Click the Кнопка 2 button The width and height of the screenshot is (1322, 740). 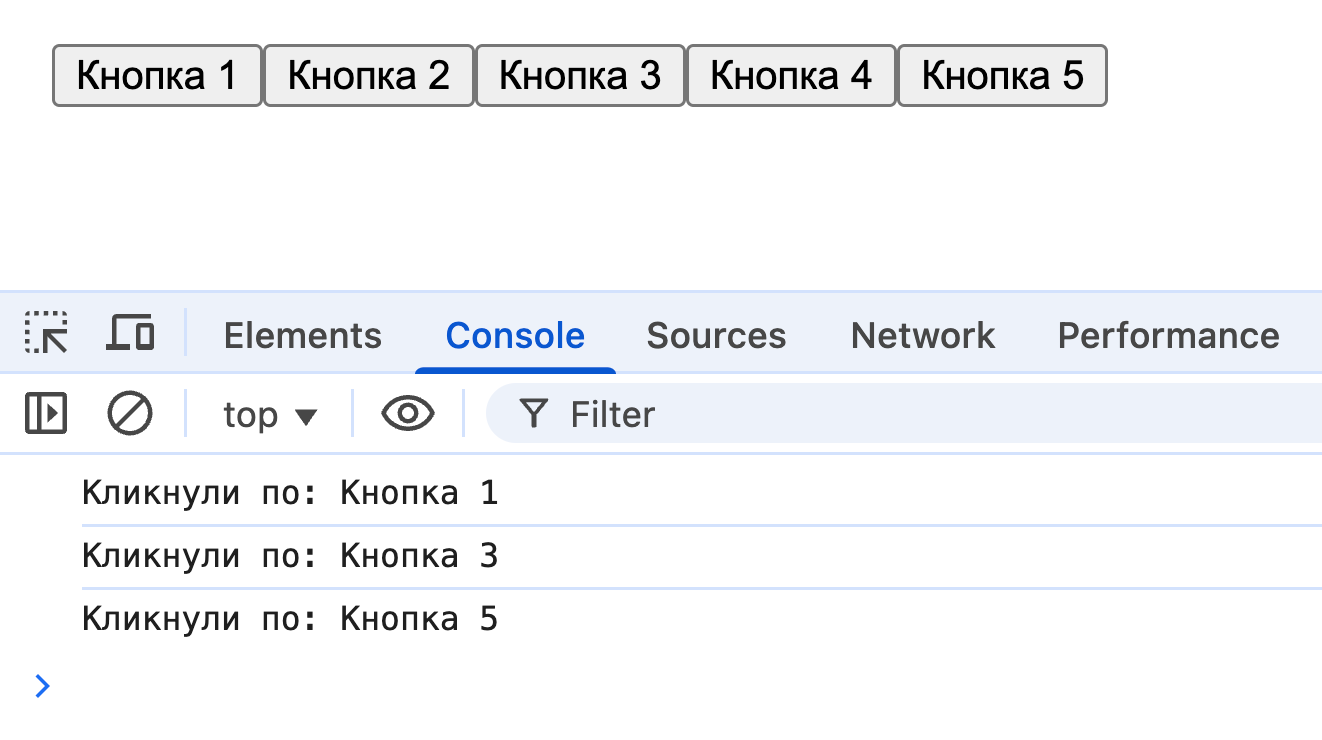[x=369, y=75]
